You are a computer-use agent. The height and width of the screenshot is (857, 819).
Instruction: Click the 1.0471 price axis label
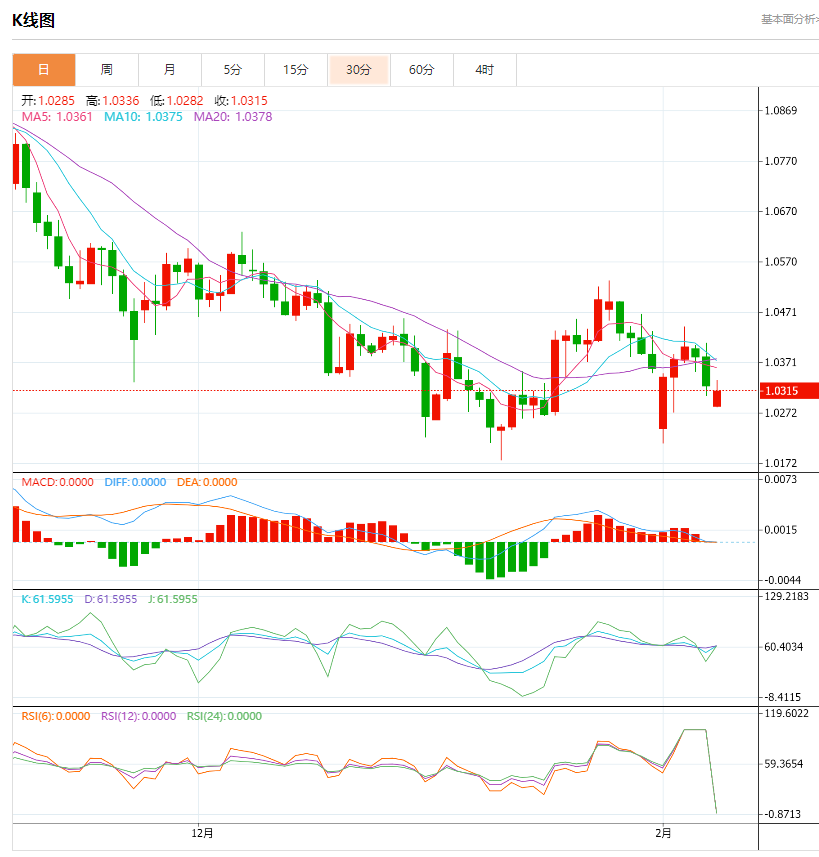[781, 312]
